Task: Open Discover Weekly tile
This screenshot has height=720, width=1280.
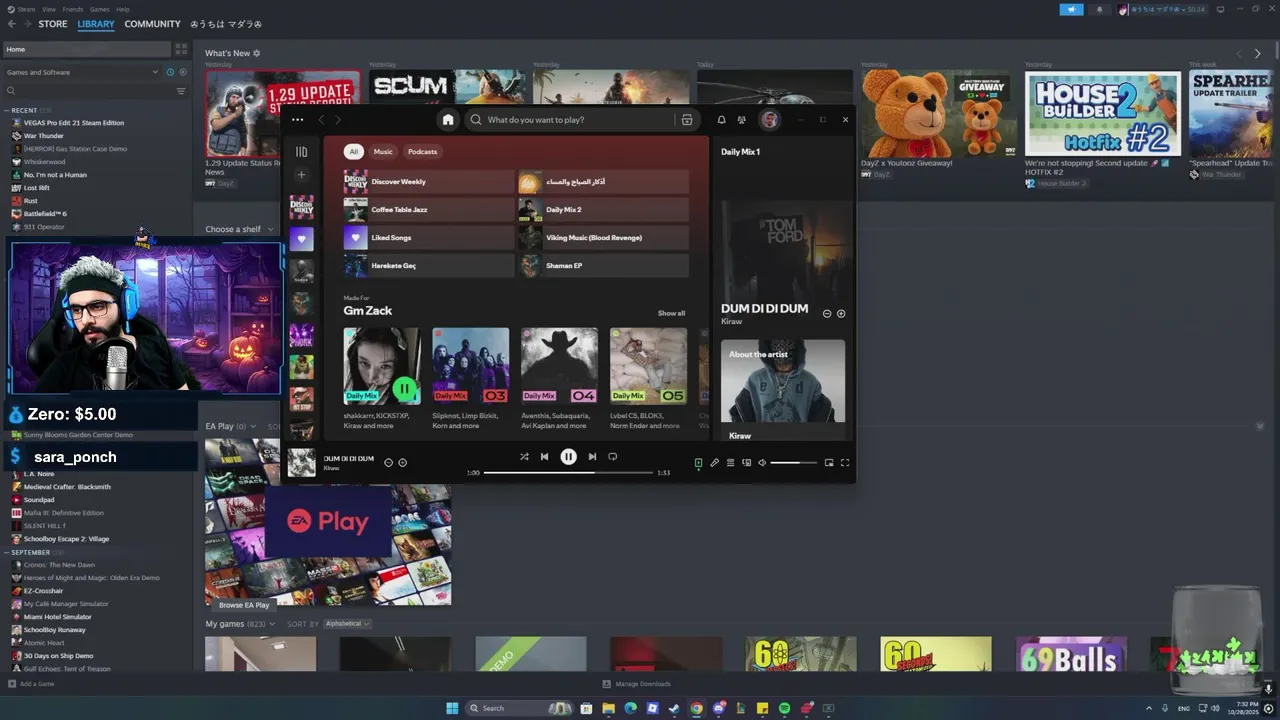Action: 428,182
